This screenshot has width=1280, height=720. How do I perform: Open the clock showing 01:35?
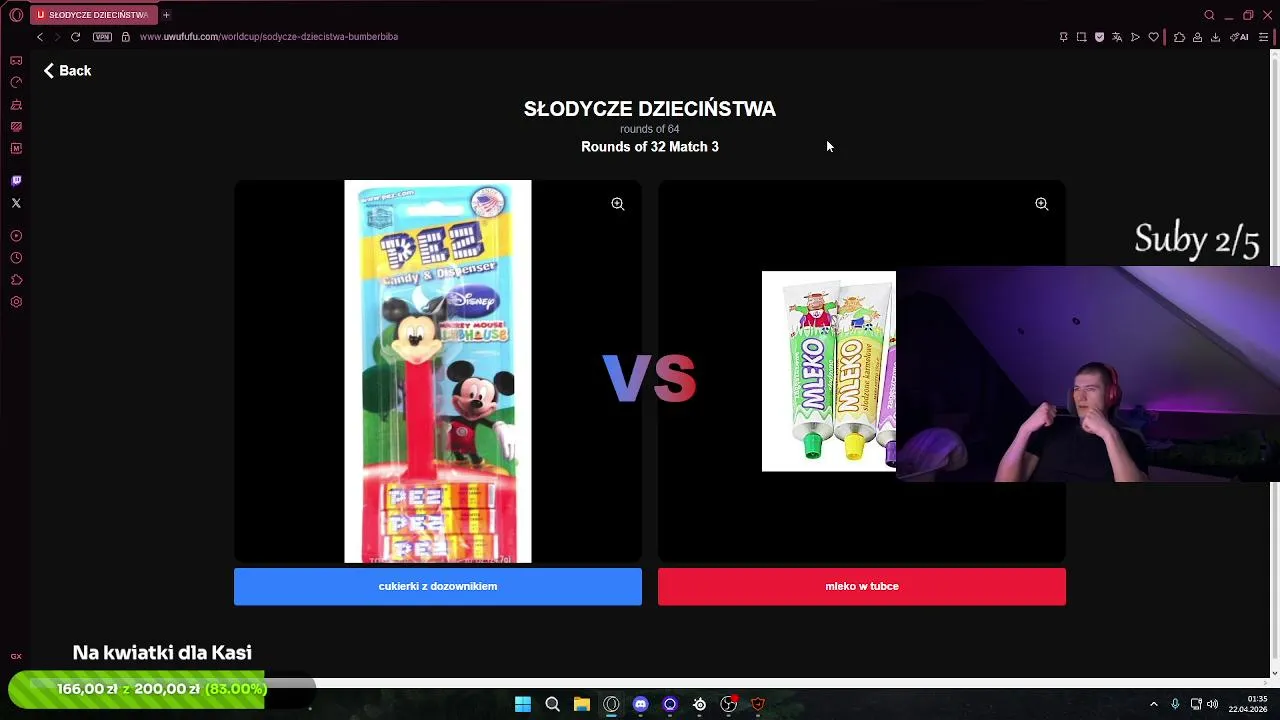1248,704
